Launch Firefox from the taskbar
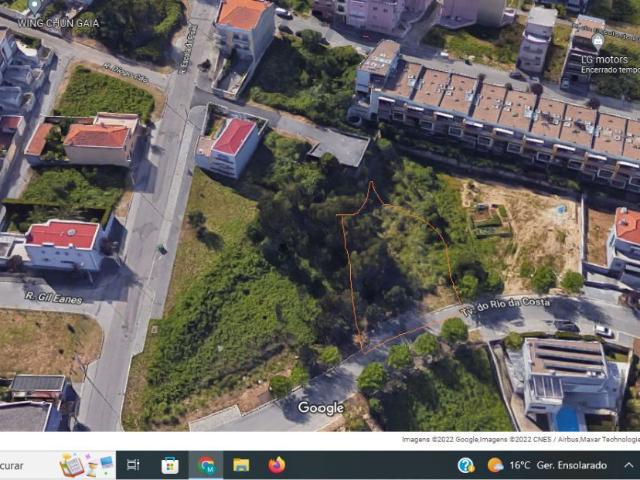640x480 pixels. tap(277, 465)
